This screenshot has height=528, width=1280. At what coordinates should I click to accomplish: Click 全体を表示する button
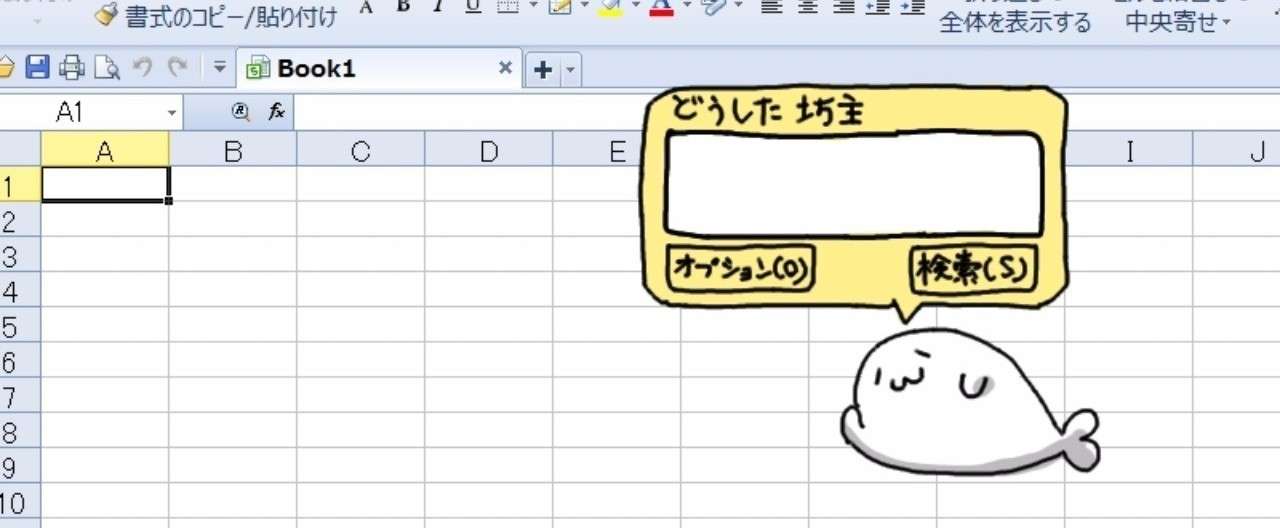pos(1015,22)
